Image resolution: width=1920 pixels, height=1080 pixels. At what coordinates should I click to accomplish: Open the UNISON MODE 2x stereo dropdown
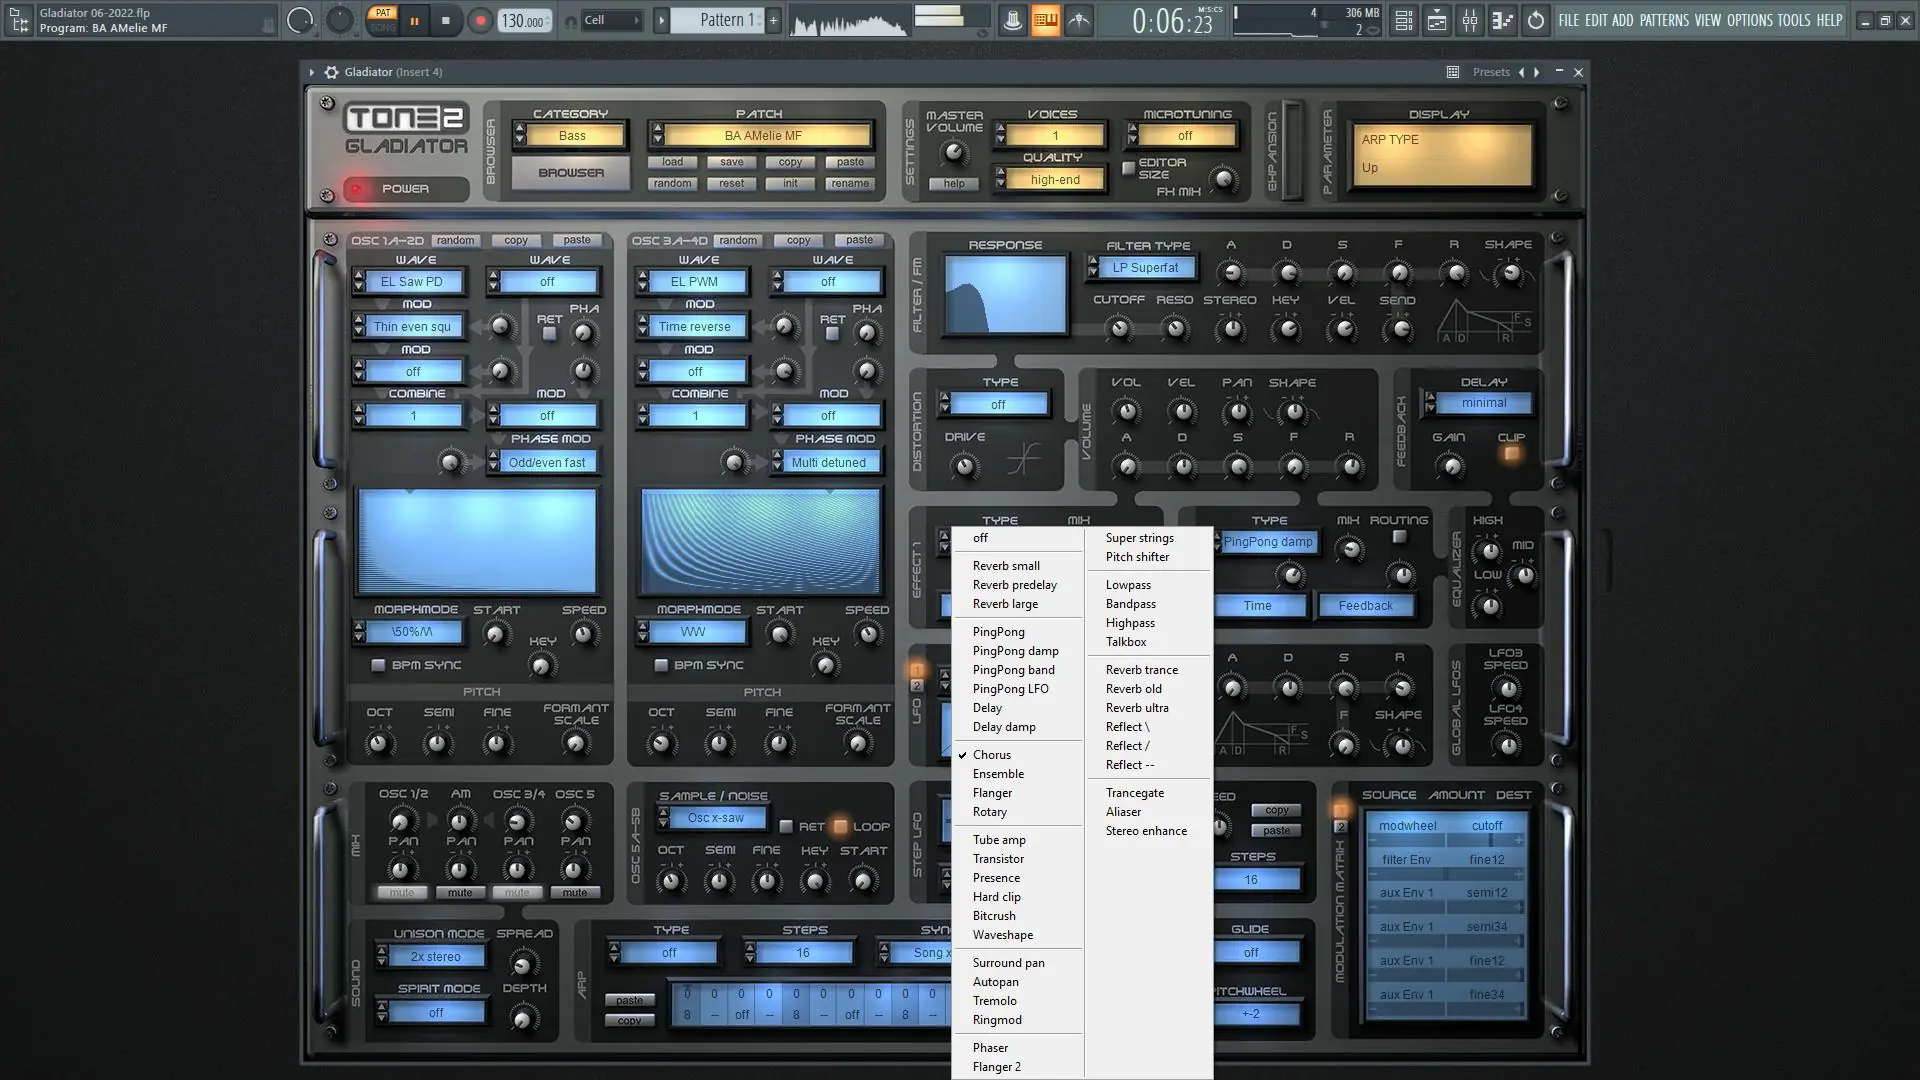(x=435, y=957)
